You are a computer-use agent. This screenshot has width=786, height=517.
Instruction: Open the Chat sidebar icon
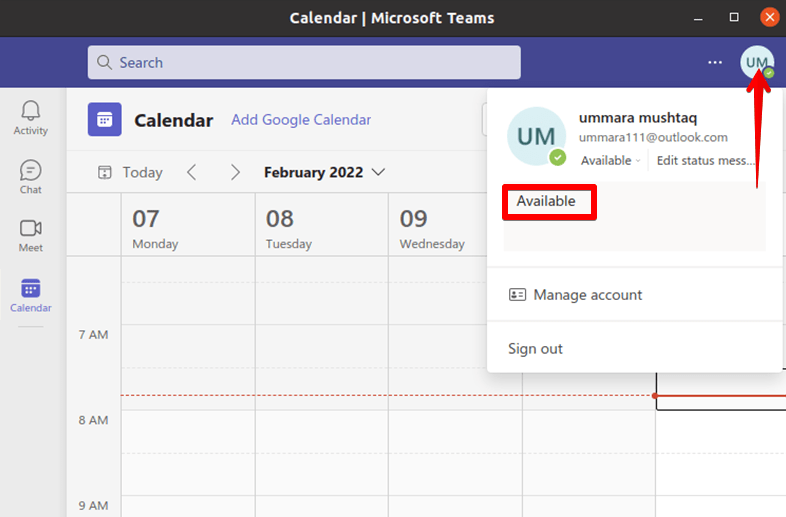tap(31, 170)
